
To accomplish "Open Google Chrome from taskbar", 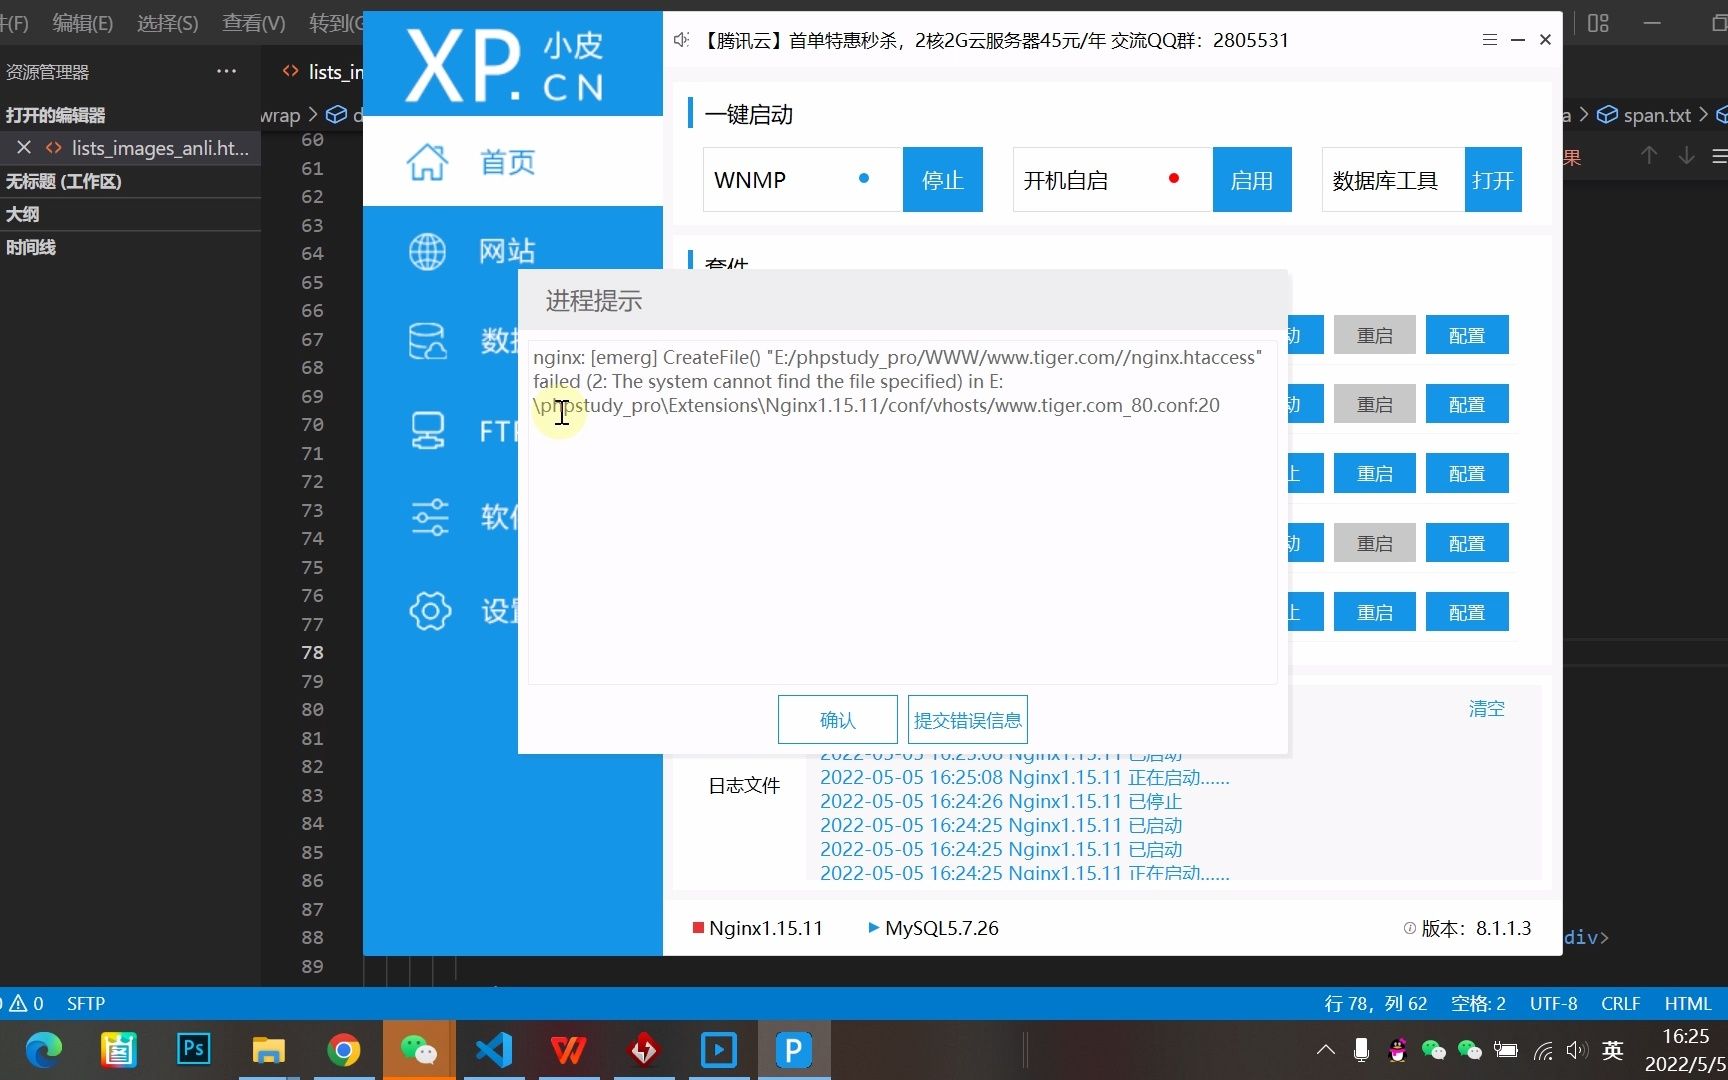I will click(x=343, y=1050).
